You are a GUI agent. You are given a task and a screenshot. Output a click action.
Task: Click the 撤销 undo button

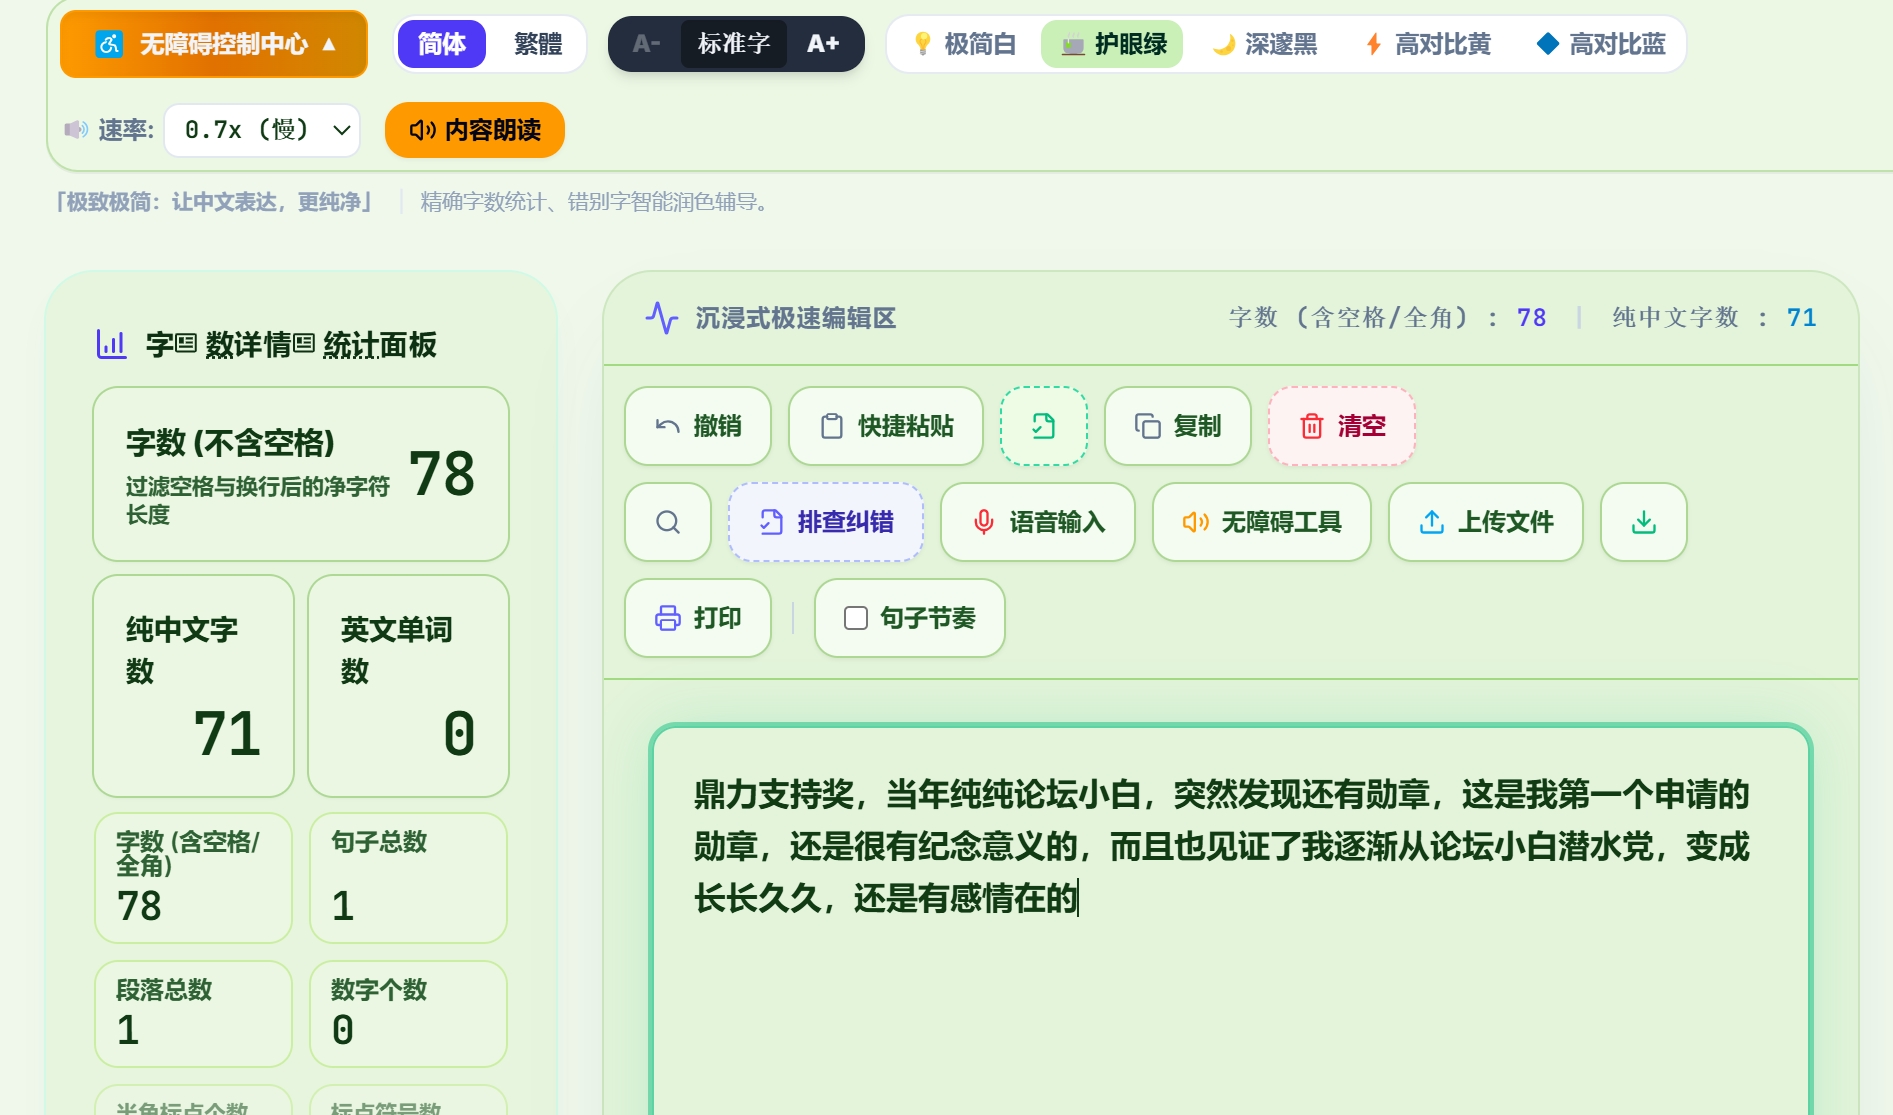tap(698, 426)
